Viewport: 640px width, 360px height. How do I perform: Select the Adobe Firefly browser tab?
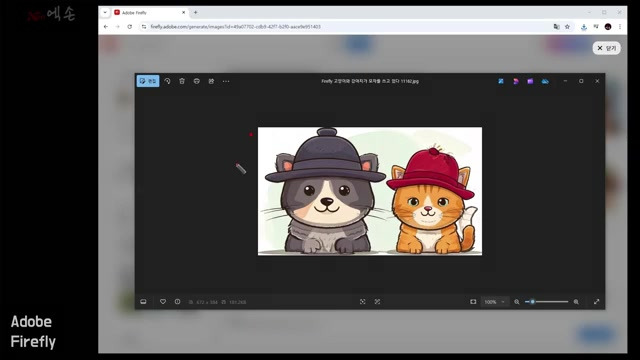[x=150, y=13]
